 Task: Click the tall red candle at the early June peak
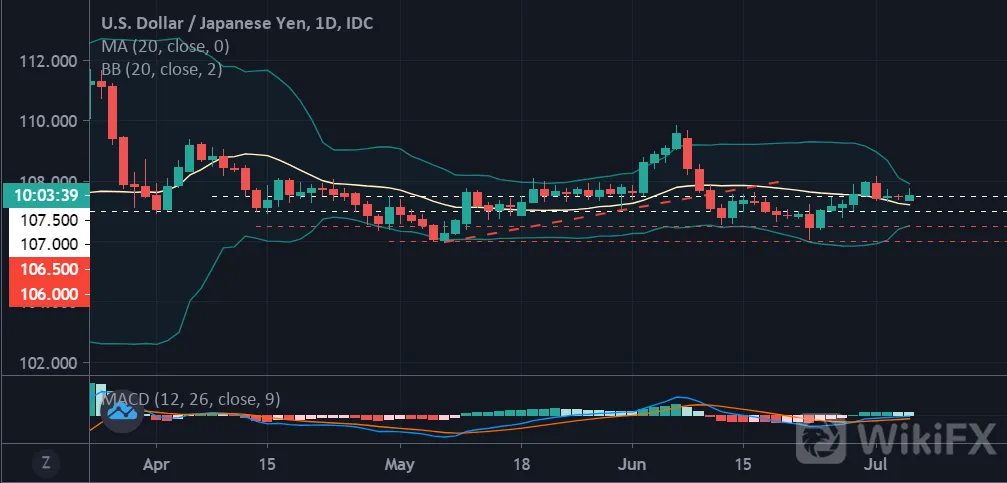(x=687, y=155)
